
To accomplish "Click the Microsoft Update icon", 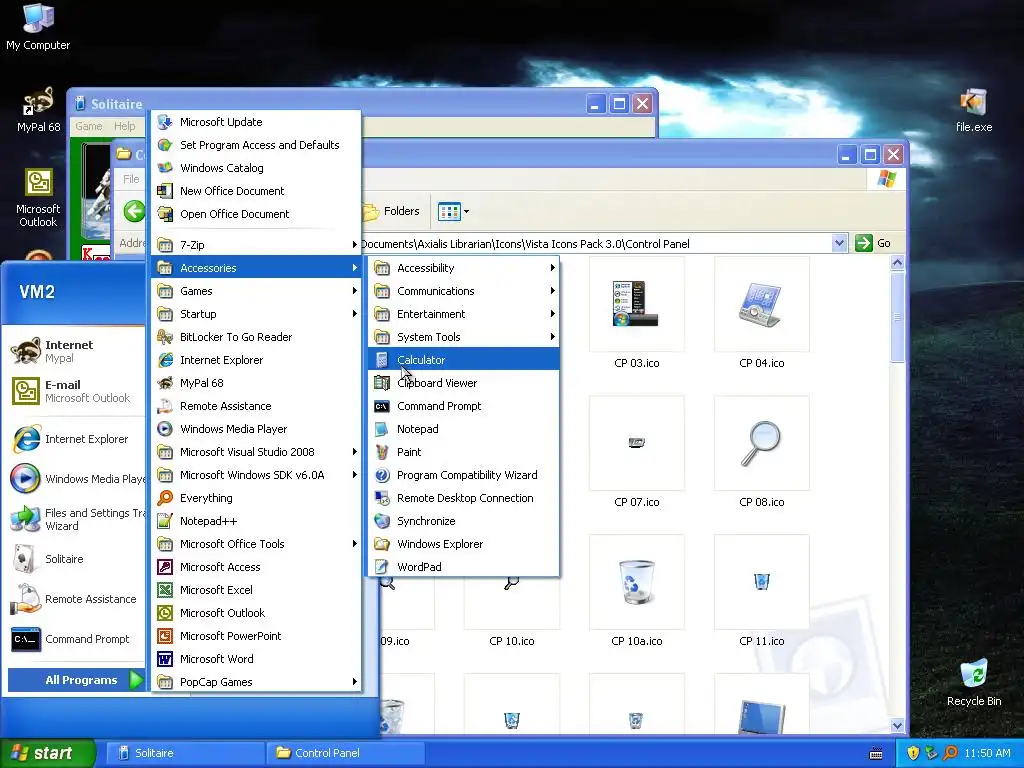I will [165, 122].
